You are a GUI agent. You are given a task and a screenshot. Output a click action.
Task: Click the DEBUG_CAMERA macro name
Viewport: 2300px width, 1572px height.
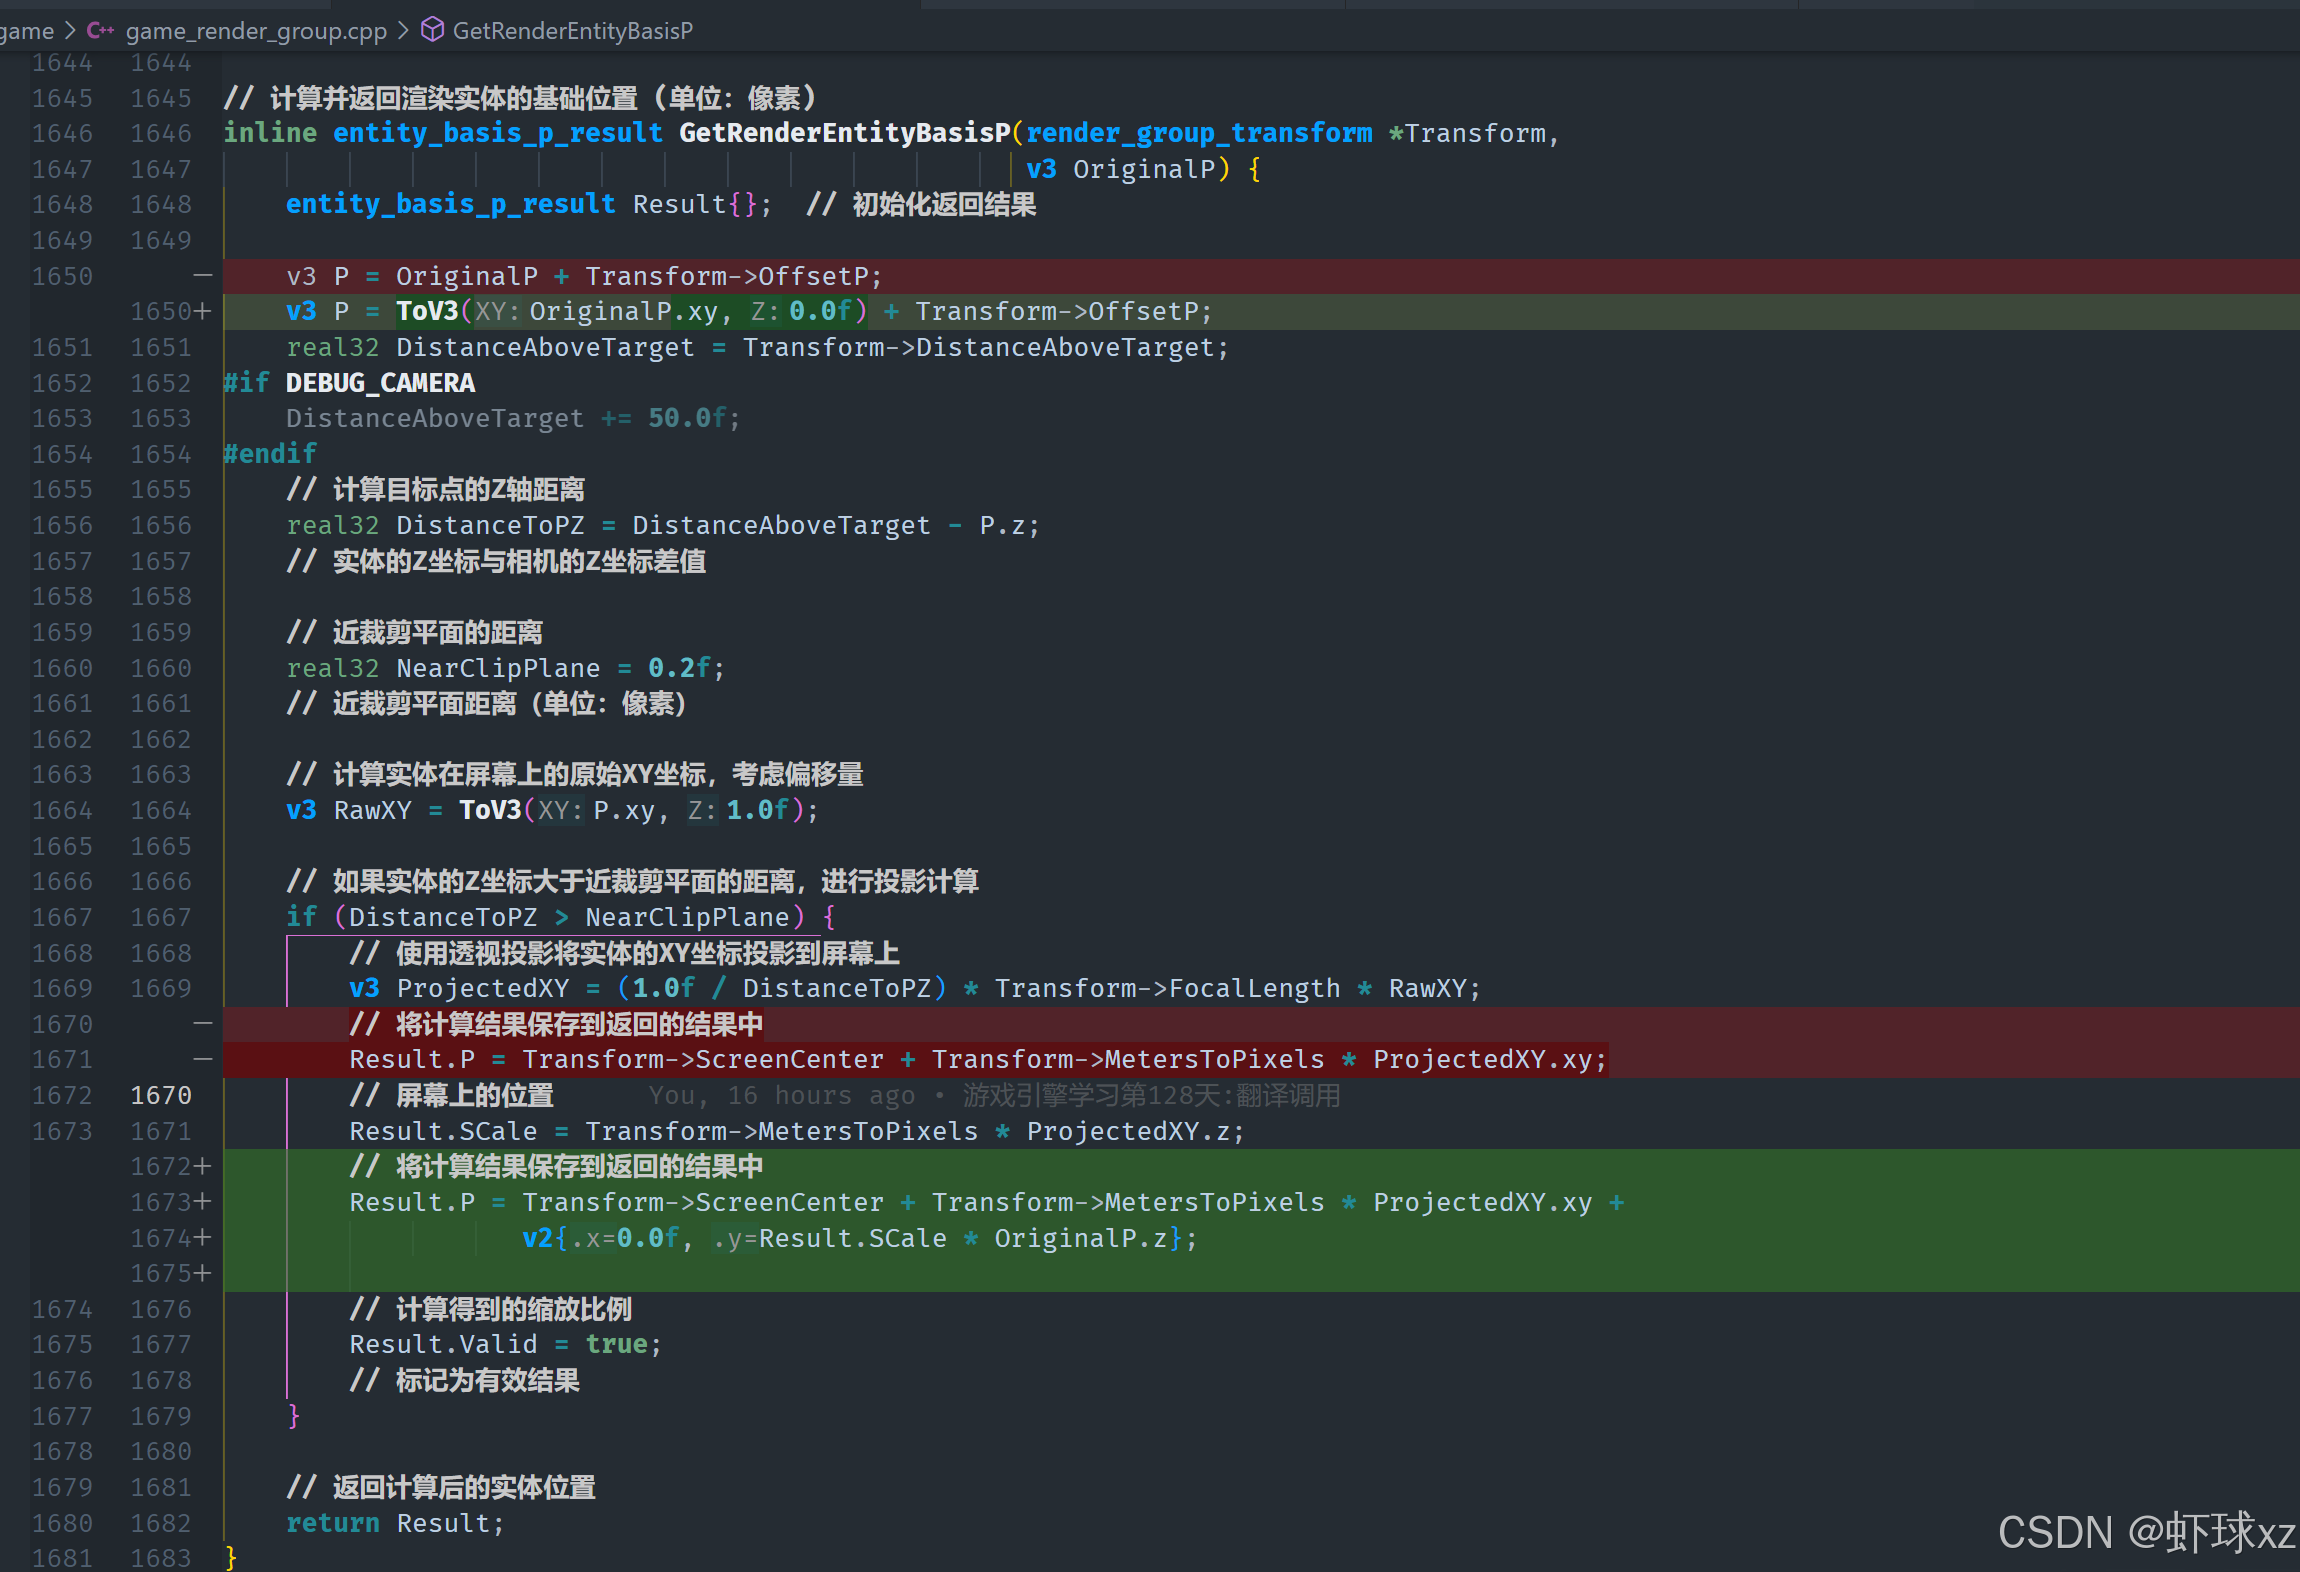coord(380,383)
